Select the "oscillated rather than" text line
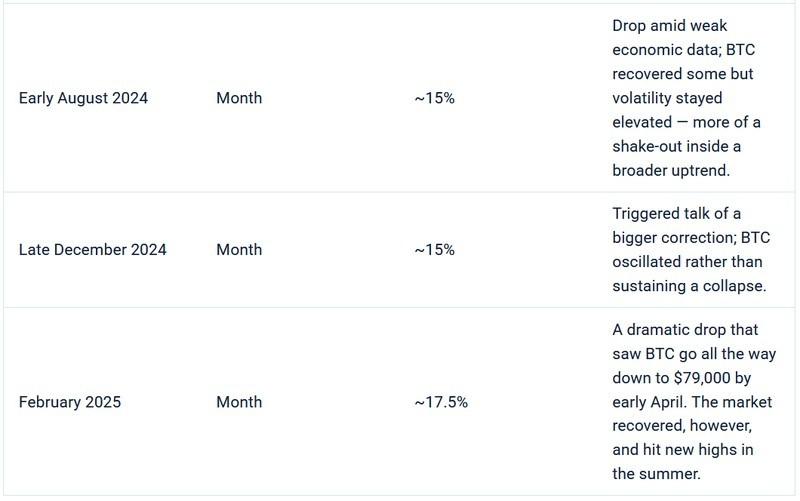800x501 pixels. (687, 261)
